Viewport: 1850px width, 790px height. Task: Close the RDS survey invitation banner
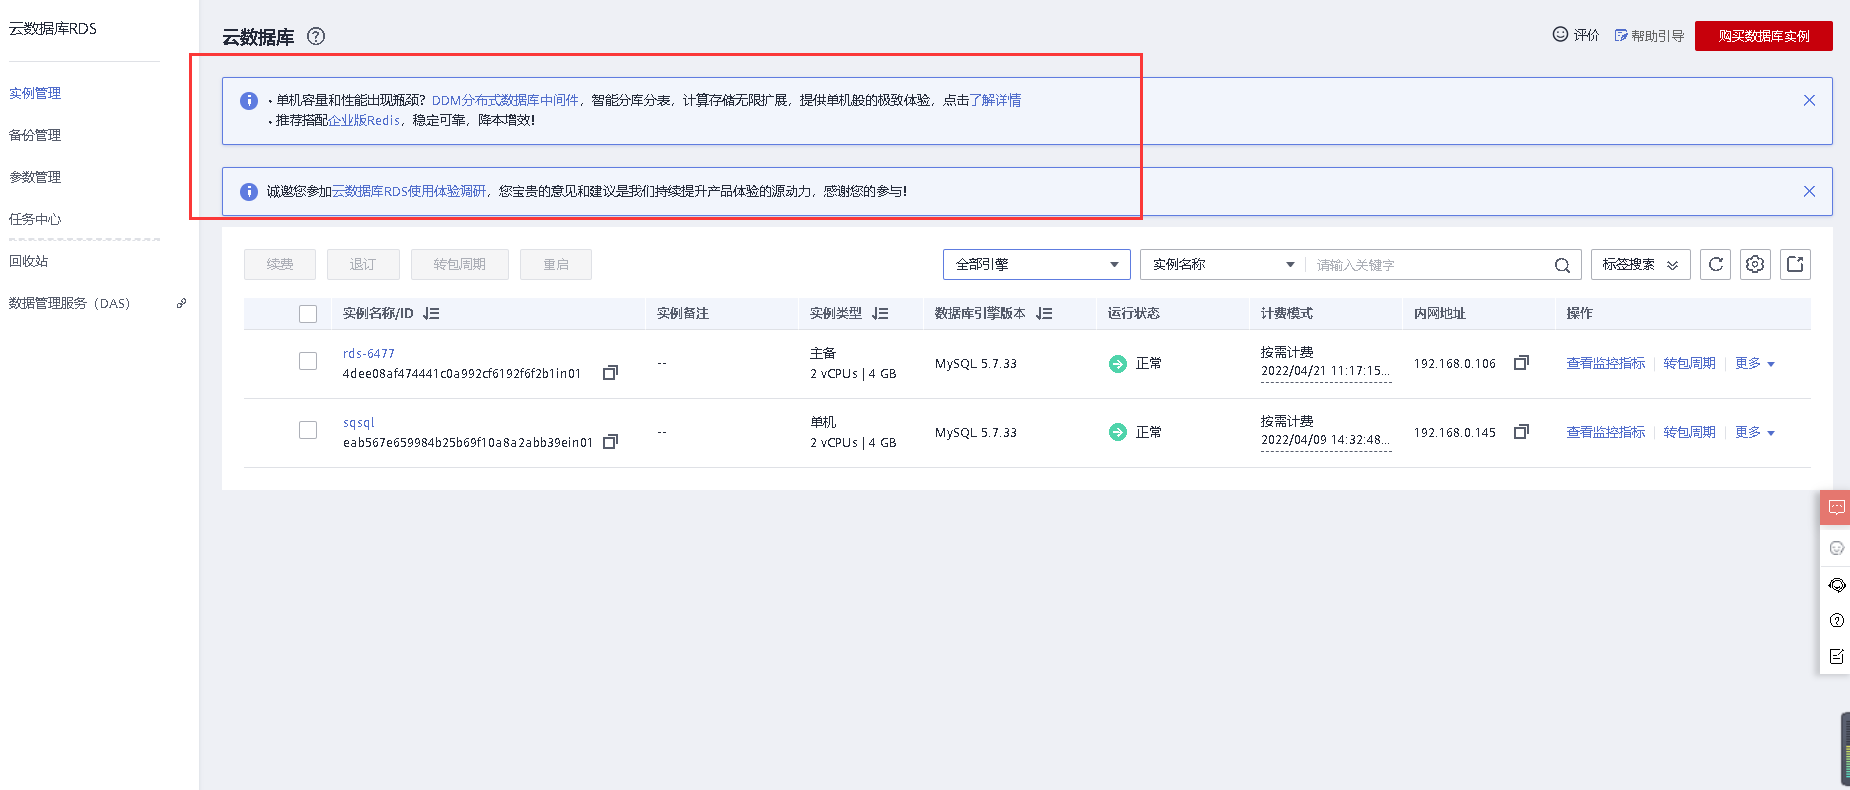pyautogui.click(x=1809, y=191)
